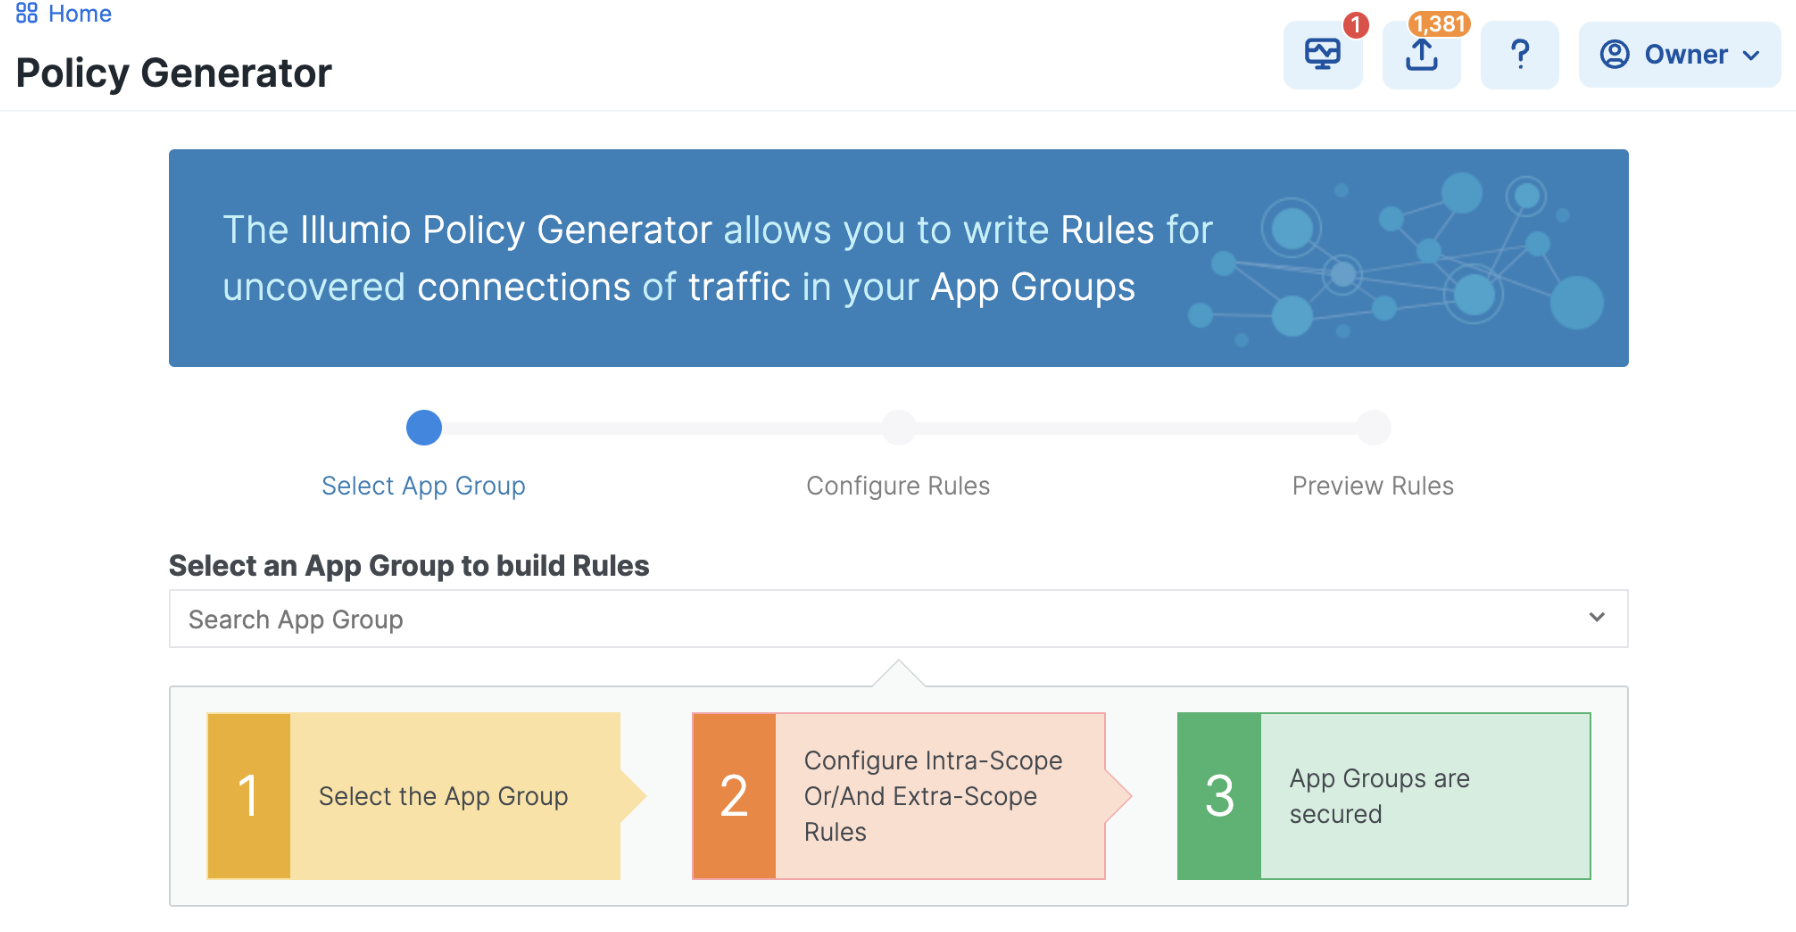Screen dimensions: 1796x932
Task: Click the user avatar in the Owner button
Action: [x=1614, y=54]
